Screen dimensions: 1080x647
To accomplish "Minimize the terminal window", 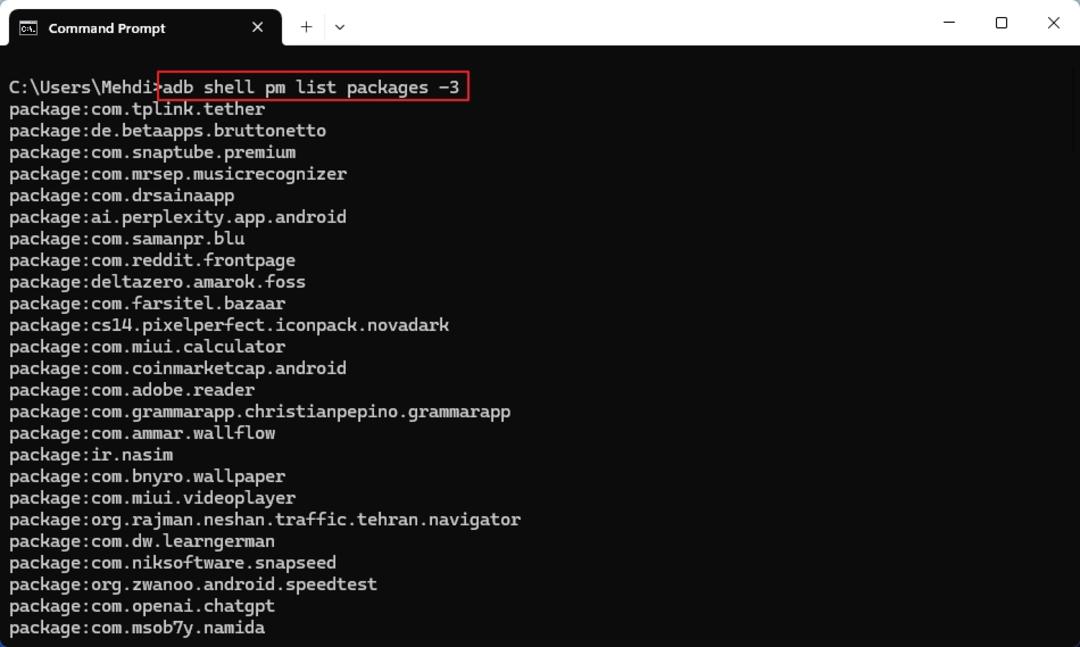I will pos(949,23).
